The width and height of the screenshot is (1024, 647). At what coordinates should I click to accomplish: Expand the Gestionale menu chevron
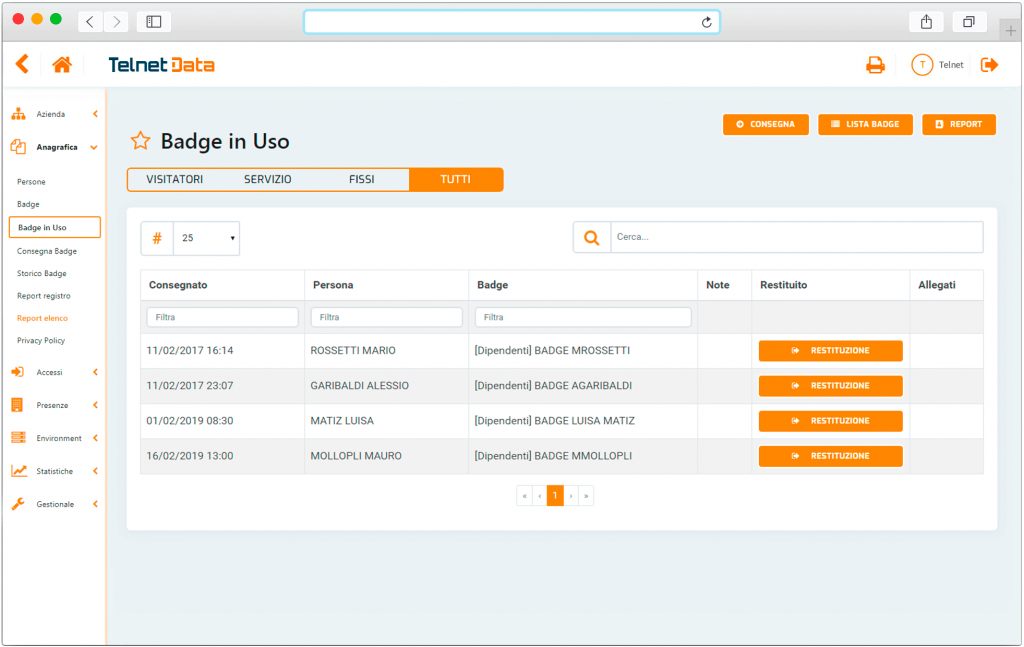click(x=95, y=504)
